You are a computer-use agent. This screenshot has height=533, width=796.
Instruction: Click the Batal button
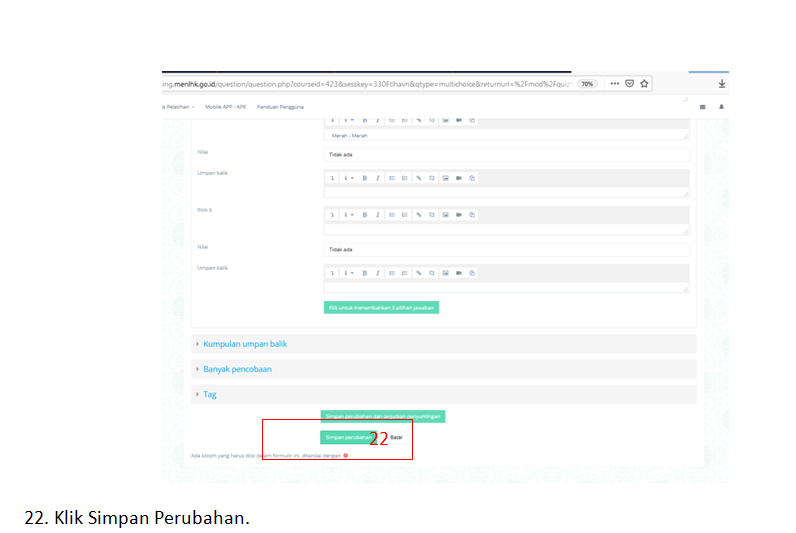(x=396, y=437)
